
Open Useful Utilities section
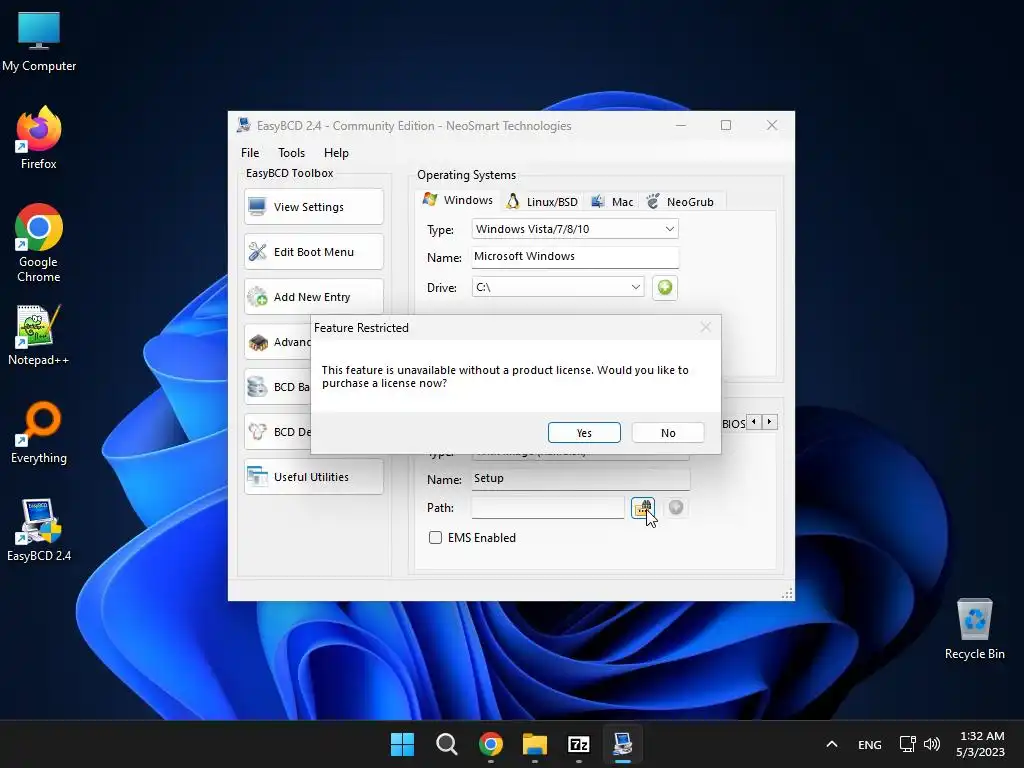[x=313, y=477]
